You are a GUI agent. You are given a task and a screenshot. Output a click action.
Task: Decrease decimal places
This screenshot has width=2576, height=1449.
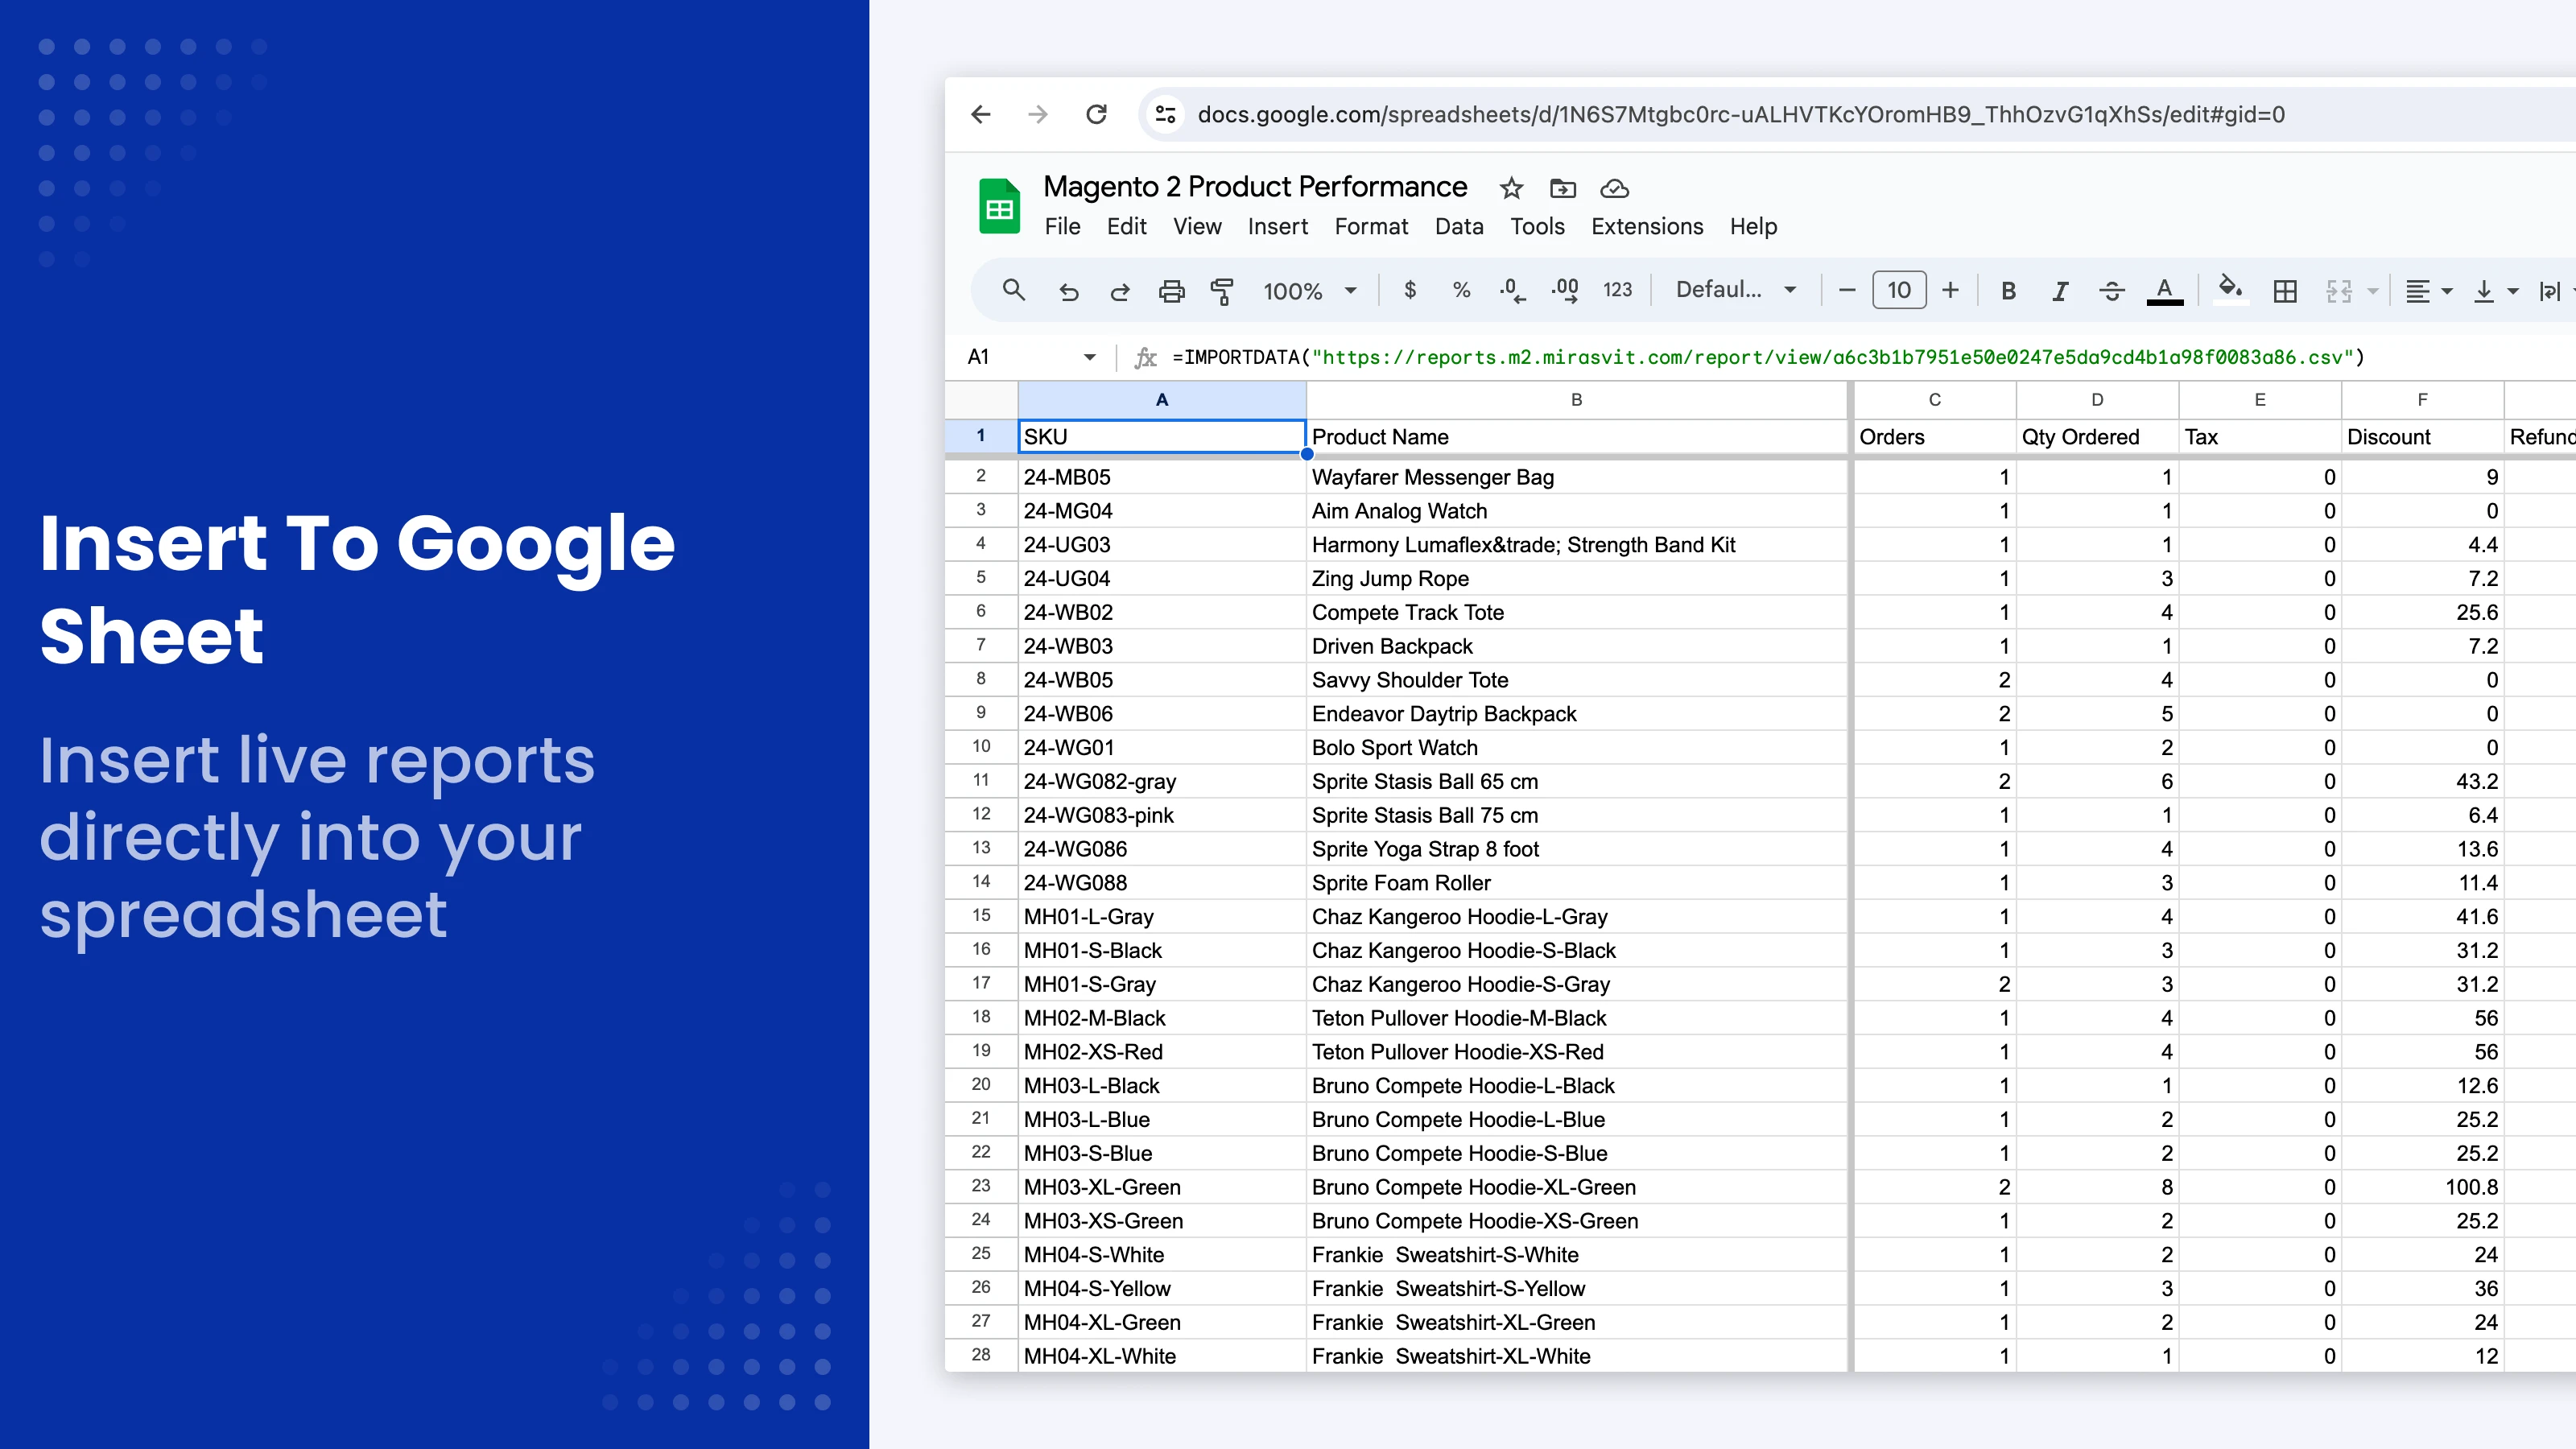(1512, 290)
